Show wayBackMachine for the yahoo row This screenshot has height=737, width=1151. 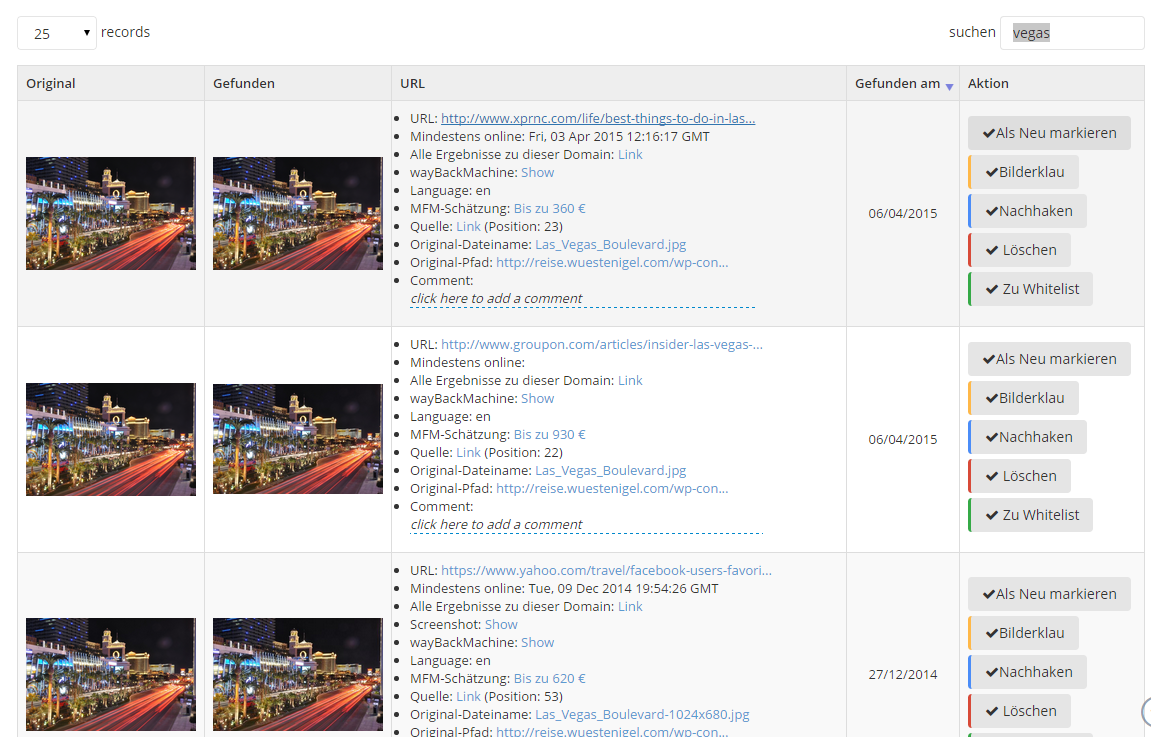tap(537, 642)
